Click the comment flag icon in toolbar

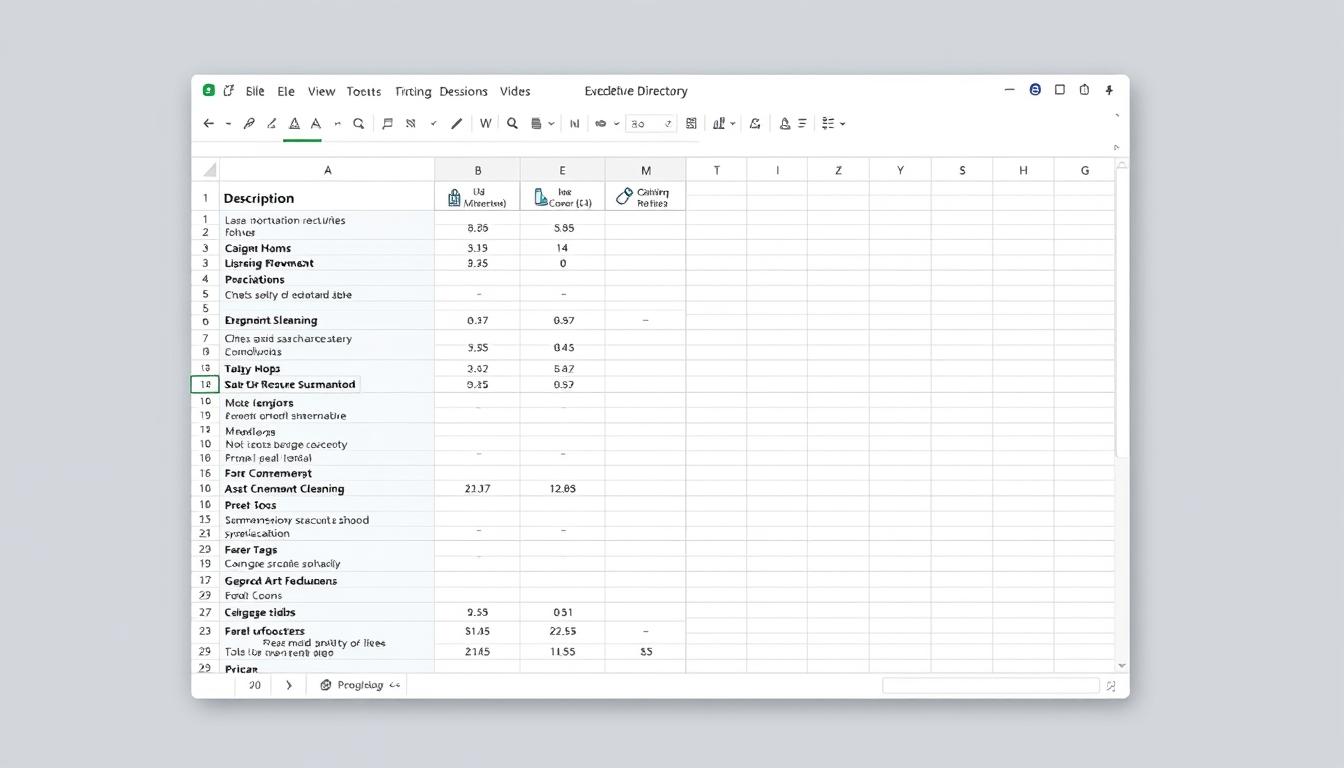coord(388,124)
